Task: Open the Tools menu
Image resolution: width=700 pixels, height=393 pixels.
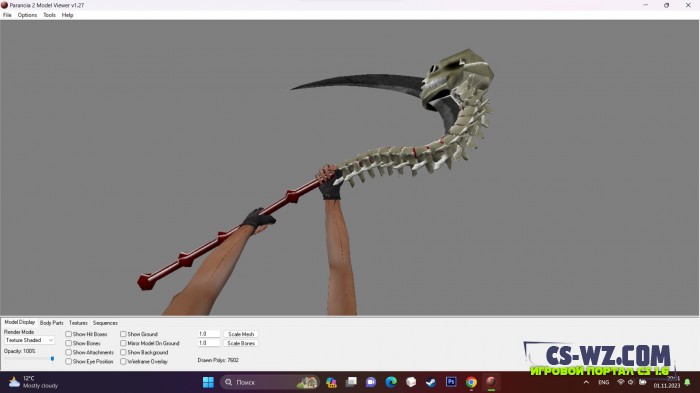Action: pos(49,15)
